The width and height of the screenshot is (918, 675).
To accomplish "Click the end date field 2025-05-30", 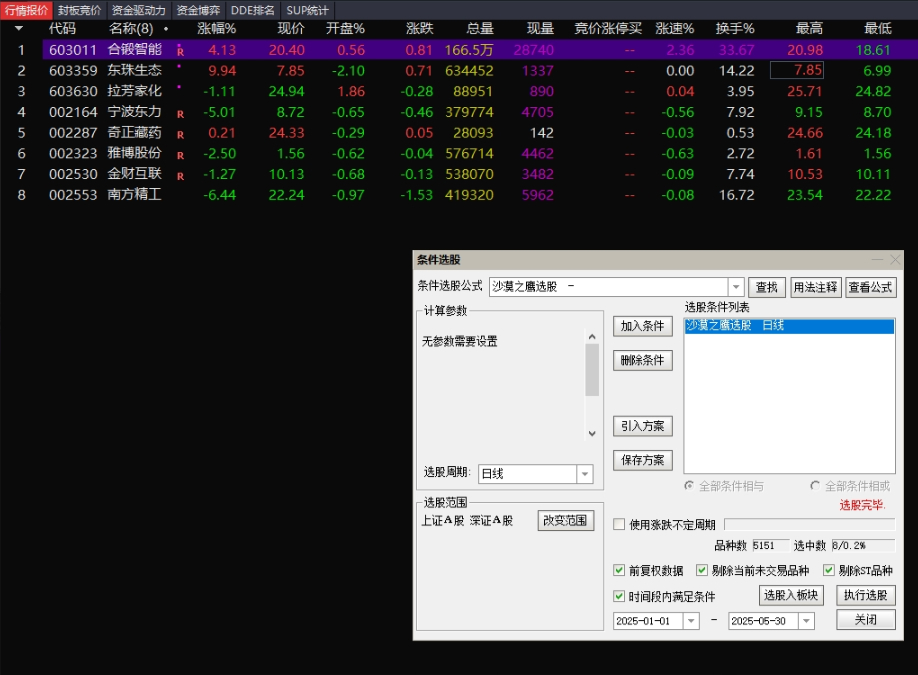I will (x=763, y=621).
